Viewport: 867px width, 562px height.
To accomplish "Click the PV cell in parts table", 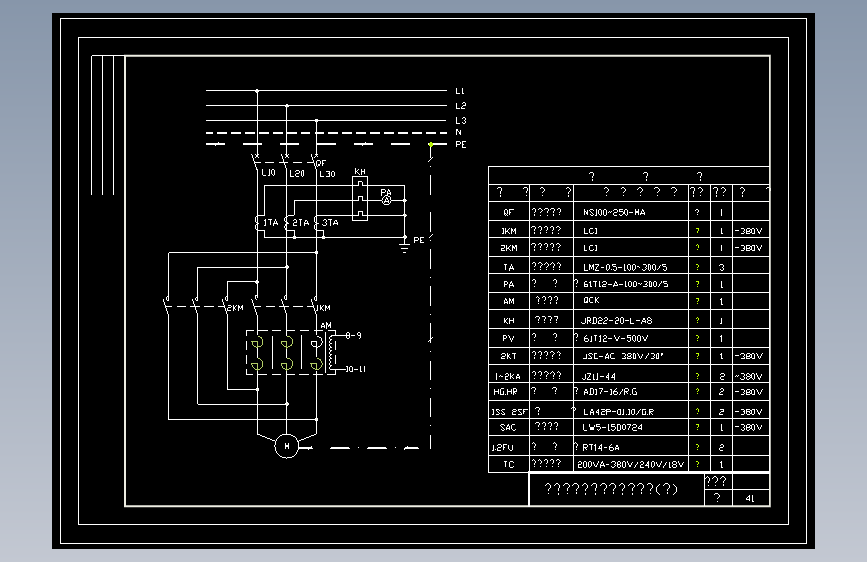I will click(508, 339).
